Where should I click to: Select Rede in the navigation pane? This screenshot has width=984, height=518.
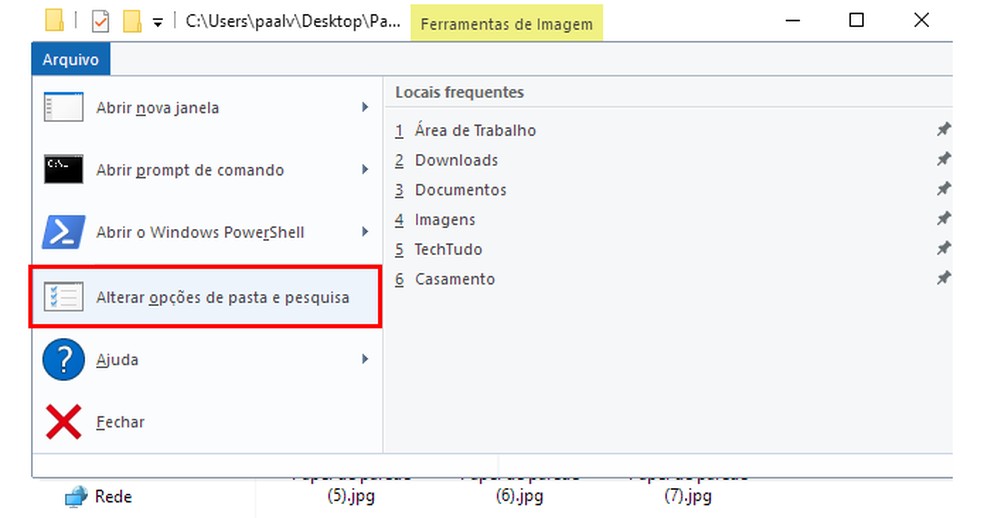tap(114, 497)
